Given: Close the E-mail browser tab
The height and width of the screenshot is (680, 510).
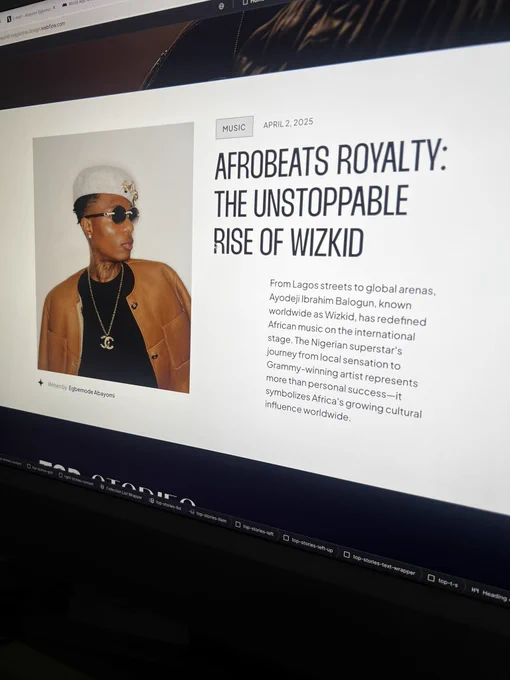Looking at the screenshot, I should [54, 8].
